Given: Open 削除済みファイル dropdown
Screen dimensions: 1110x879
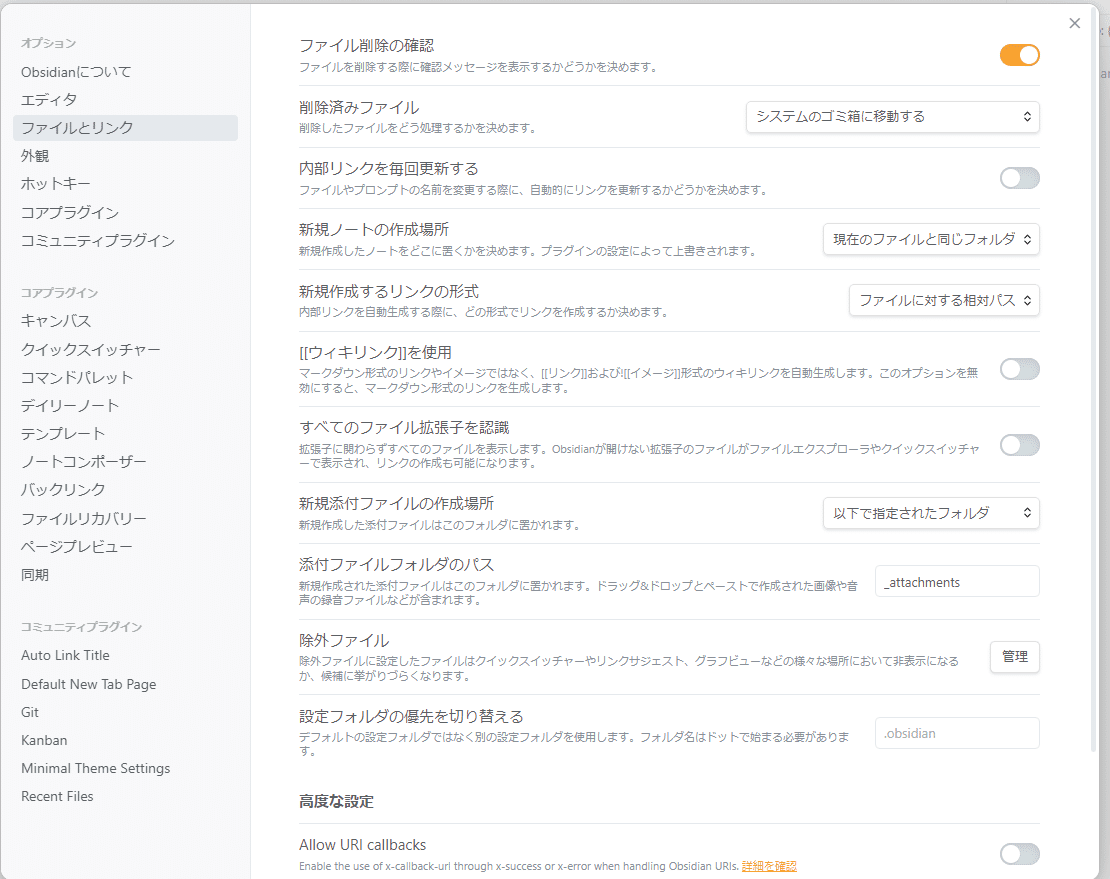Looking at the screenshot, I should click(x=893, y=117).
